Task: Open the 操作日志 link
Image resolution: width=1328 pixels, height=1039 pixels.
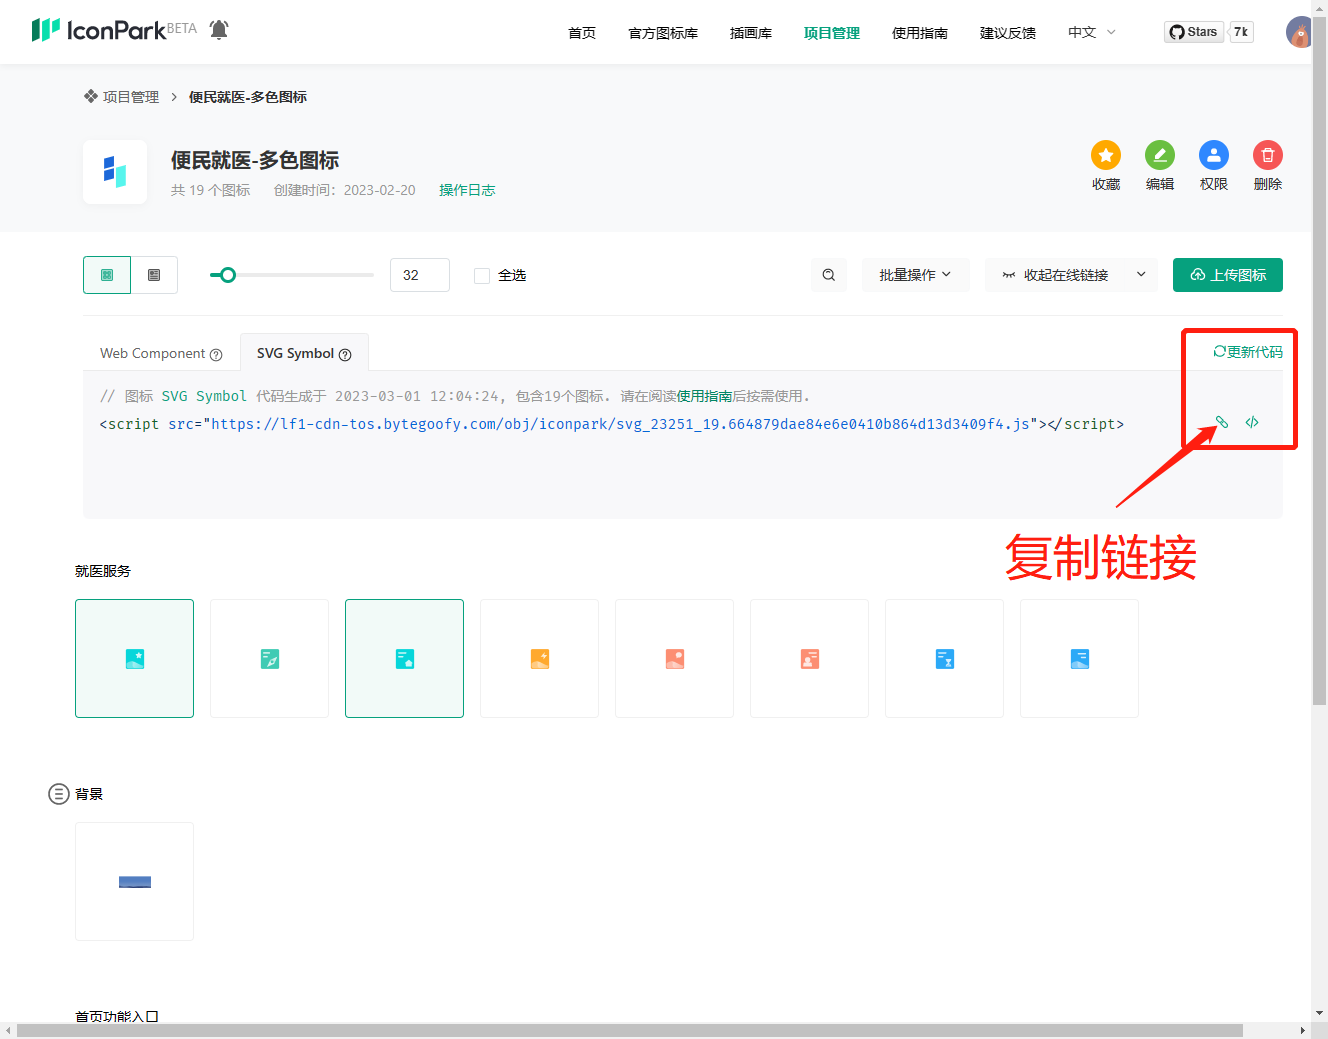Action: tap(467, 190)
